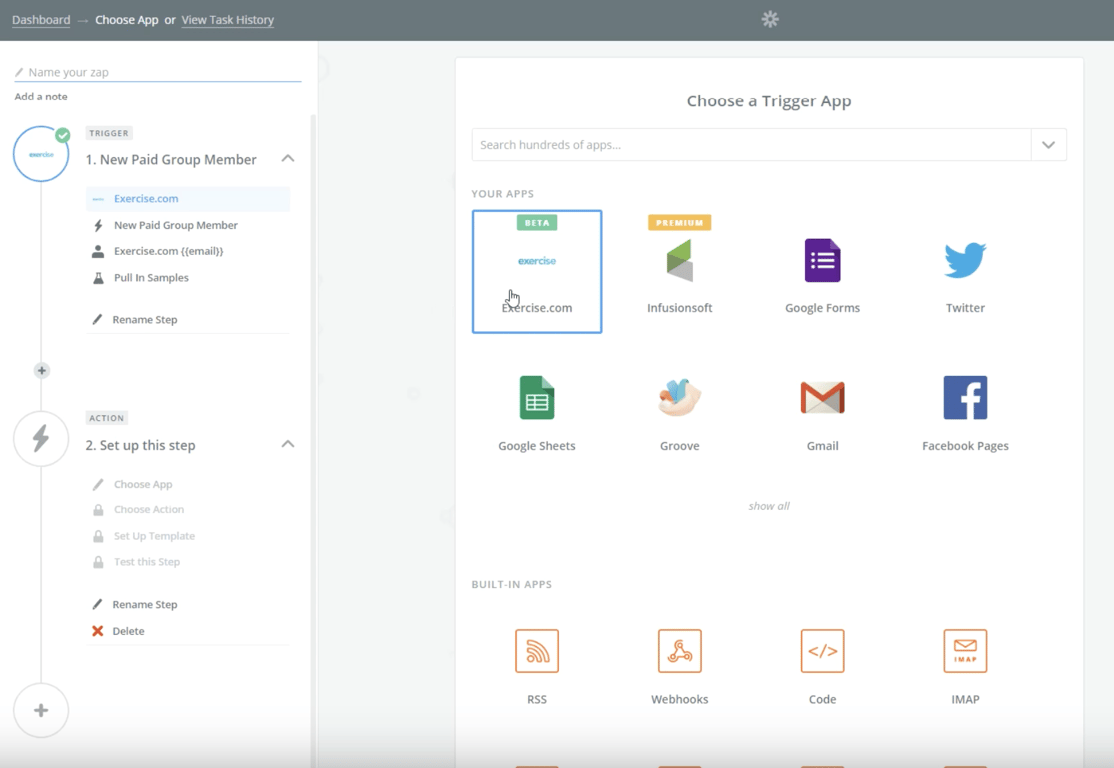Select the RSS built-in app icon
Screen dimensions: 1114x768
click(x=536, y=651)
